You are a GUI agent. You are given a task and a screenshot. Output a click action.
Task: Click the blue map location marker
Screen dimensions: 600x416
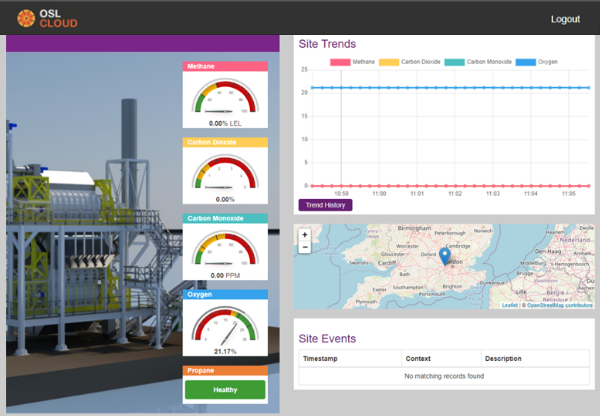444,256
